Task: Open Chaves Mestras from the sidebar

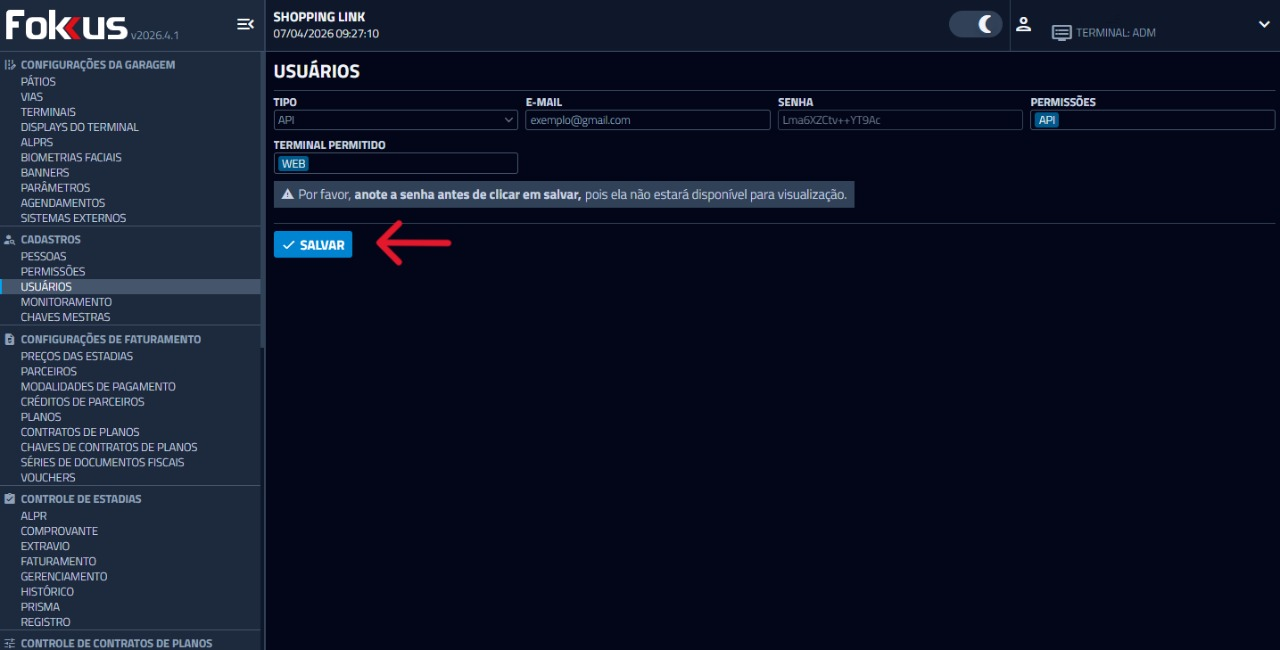Action: pyautogui.click(x=65, y=318)
